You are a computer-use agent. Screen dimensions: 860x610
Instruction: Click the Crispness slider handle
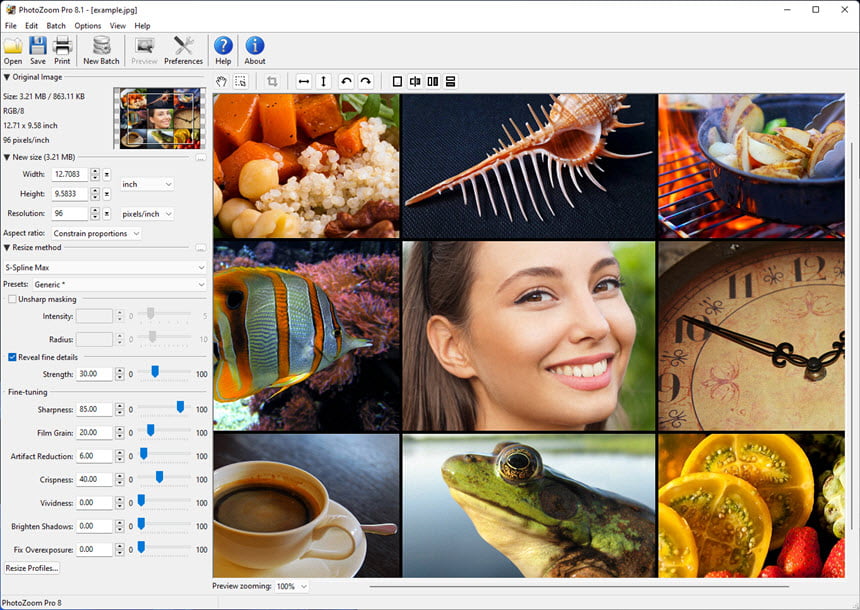click(x=159, y=477)
